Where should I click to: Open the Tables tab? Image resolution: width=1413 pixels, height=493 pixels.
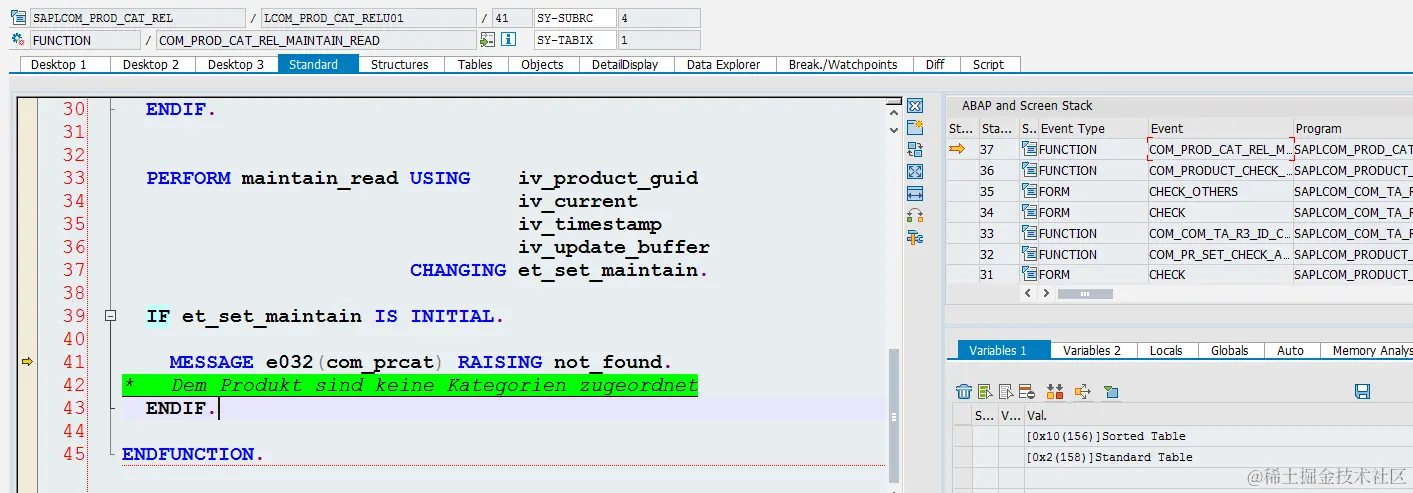(475, 64)
